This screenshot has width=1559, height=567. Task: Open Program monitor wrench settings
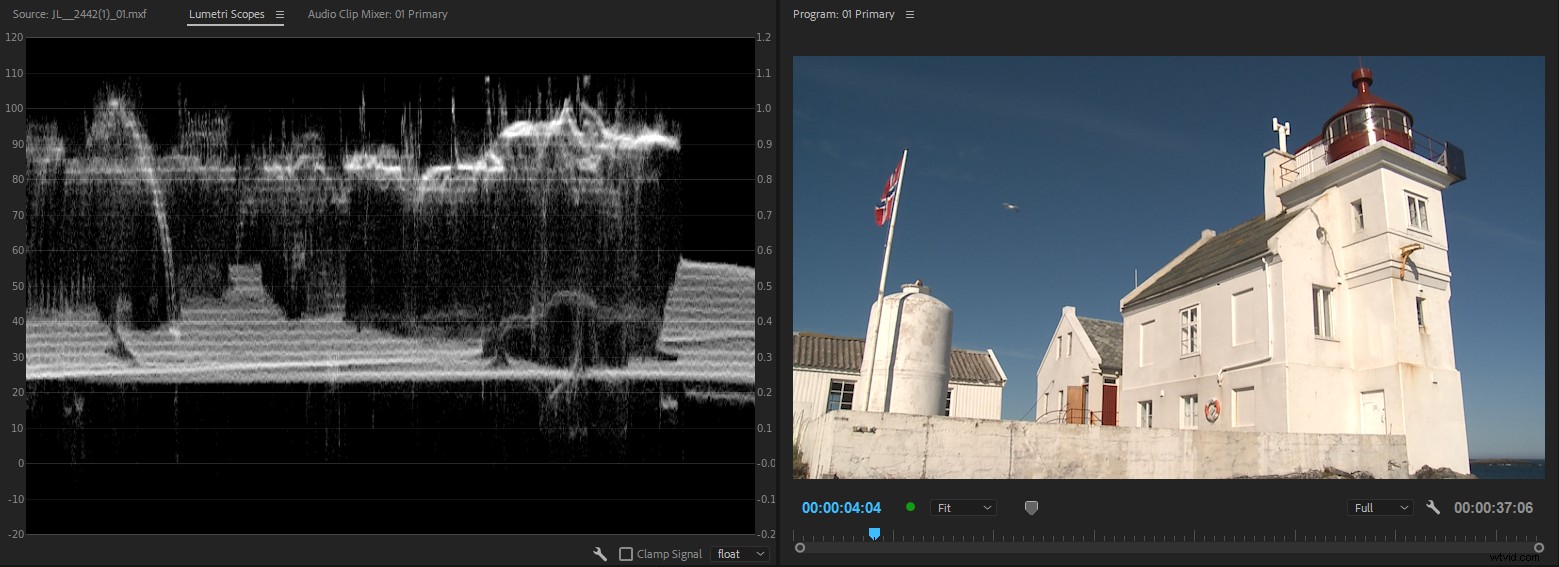[1433, 508]
